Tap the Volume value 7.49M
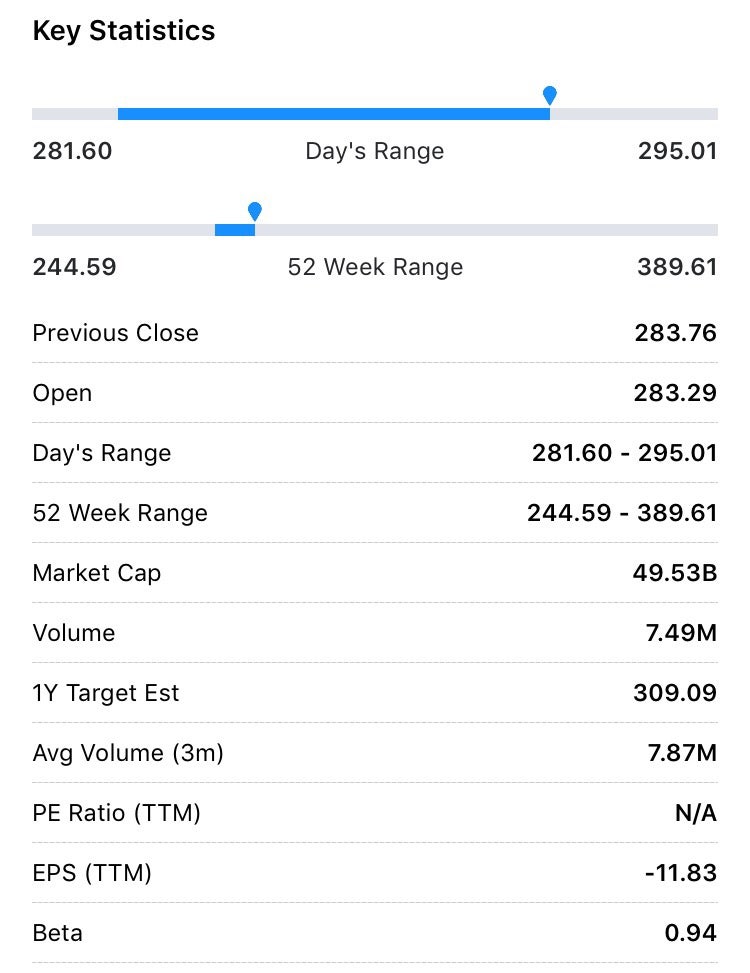The image size is (750, 973). pyautogui.click(x=681, y=633)
